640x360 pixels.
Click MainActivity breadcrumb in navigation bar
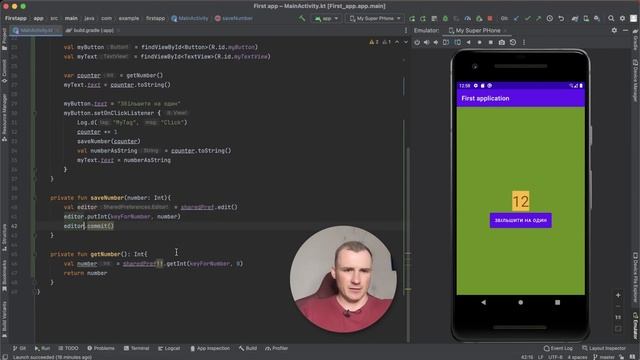click(190, 18)
